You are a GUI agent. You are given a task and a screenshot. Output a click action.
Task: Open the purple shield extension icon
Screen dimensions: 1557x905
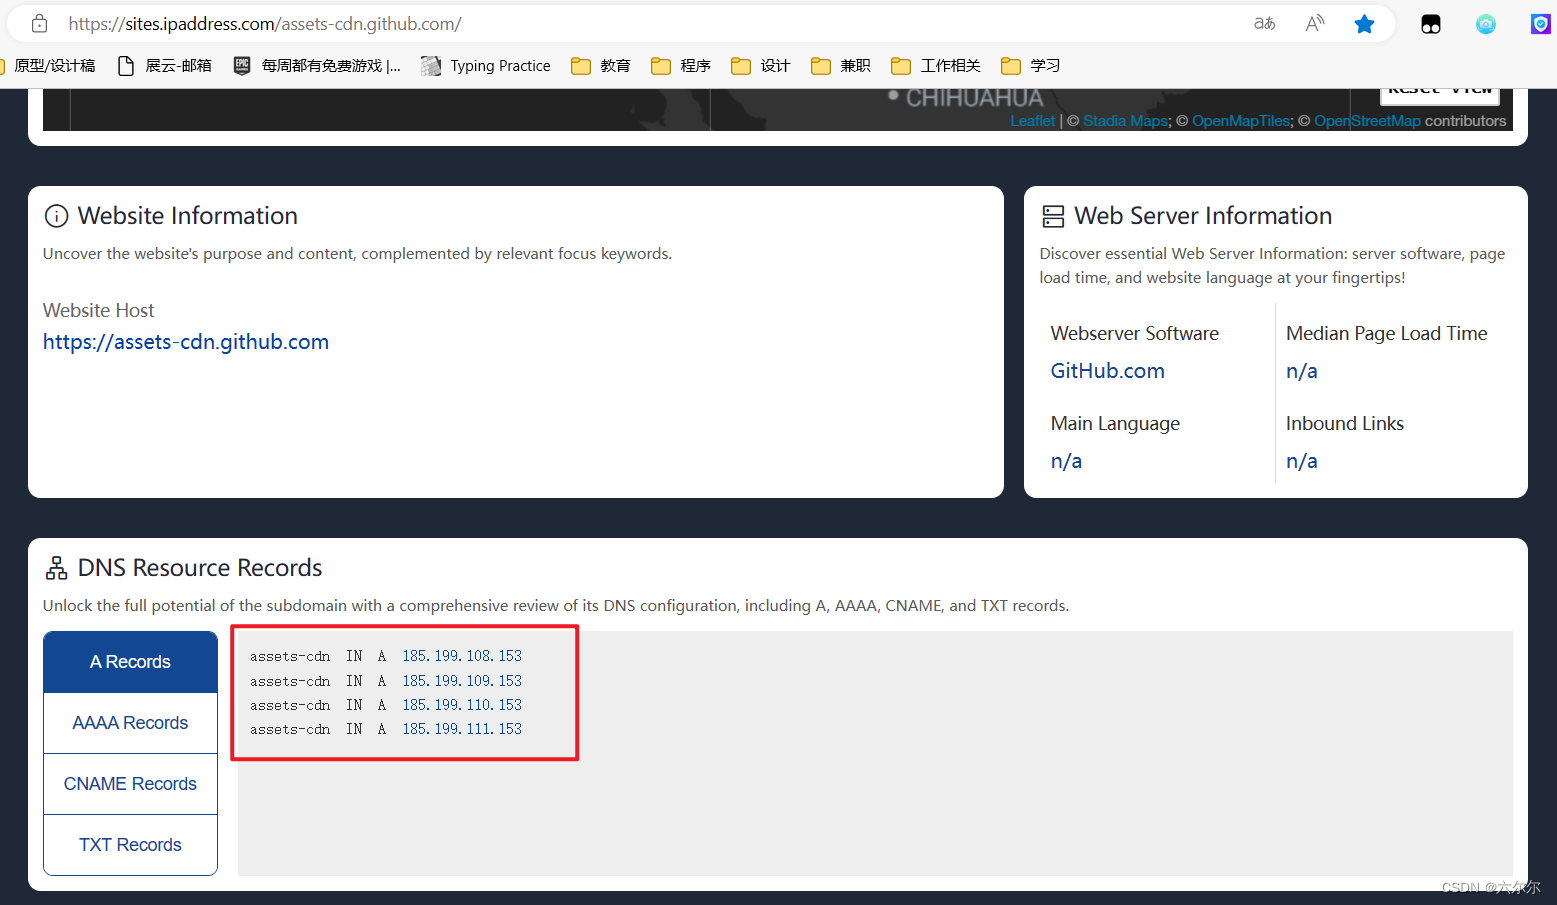1541,24
